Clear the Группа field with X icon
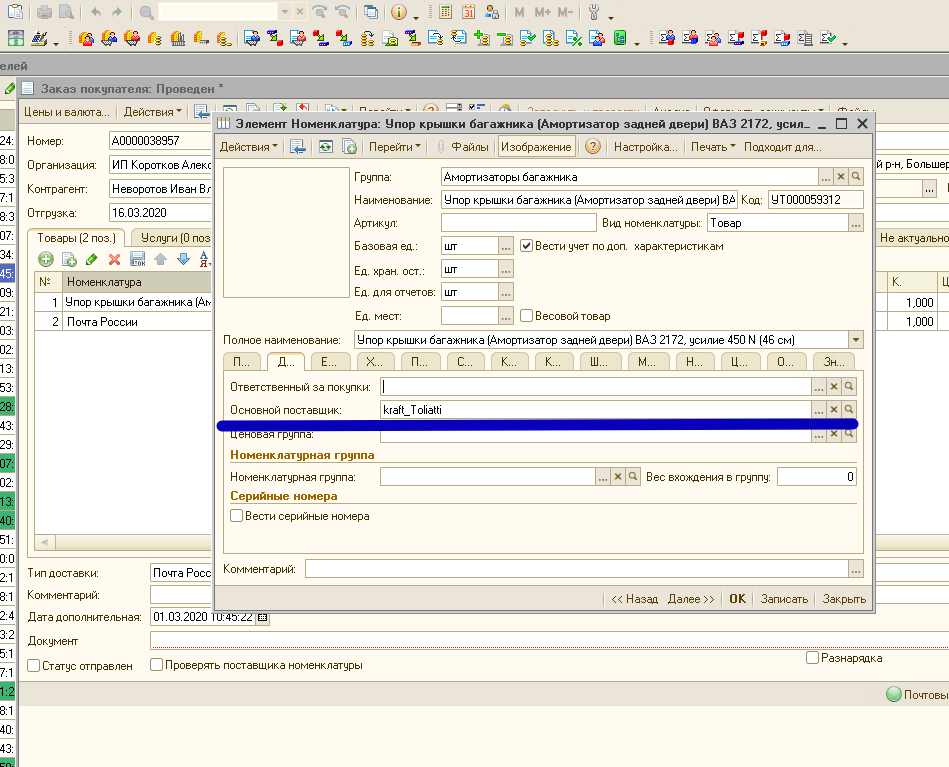This screenshot has height=767, width=949. 841,177
